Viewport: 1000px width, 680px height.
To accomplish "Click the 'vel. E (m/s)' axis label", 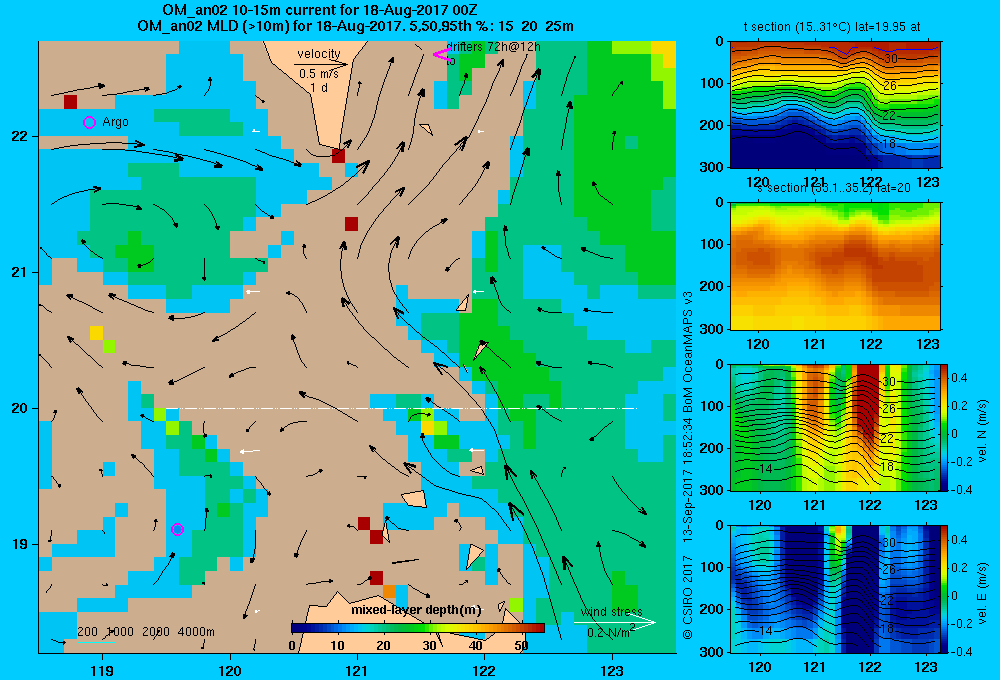I will 982,592.
